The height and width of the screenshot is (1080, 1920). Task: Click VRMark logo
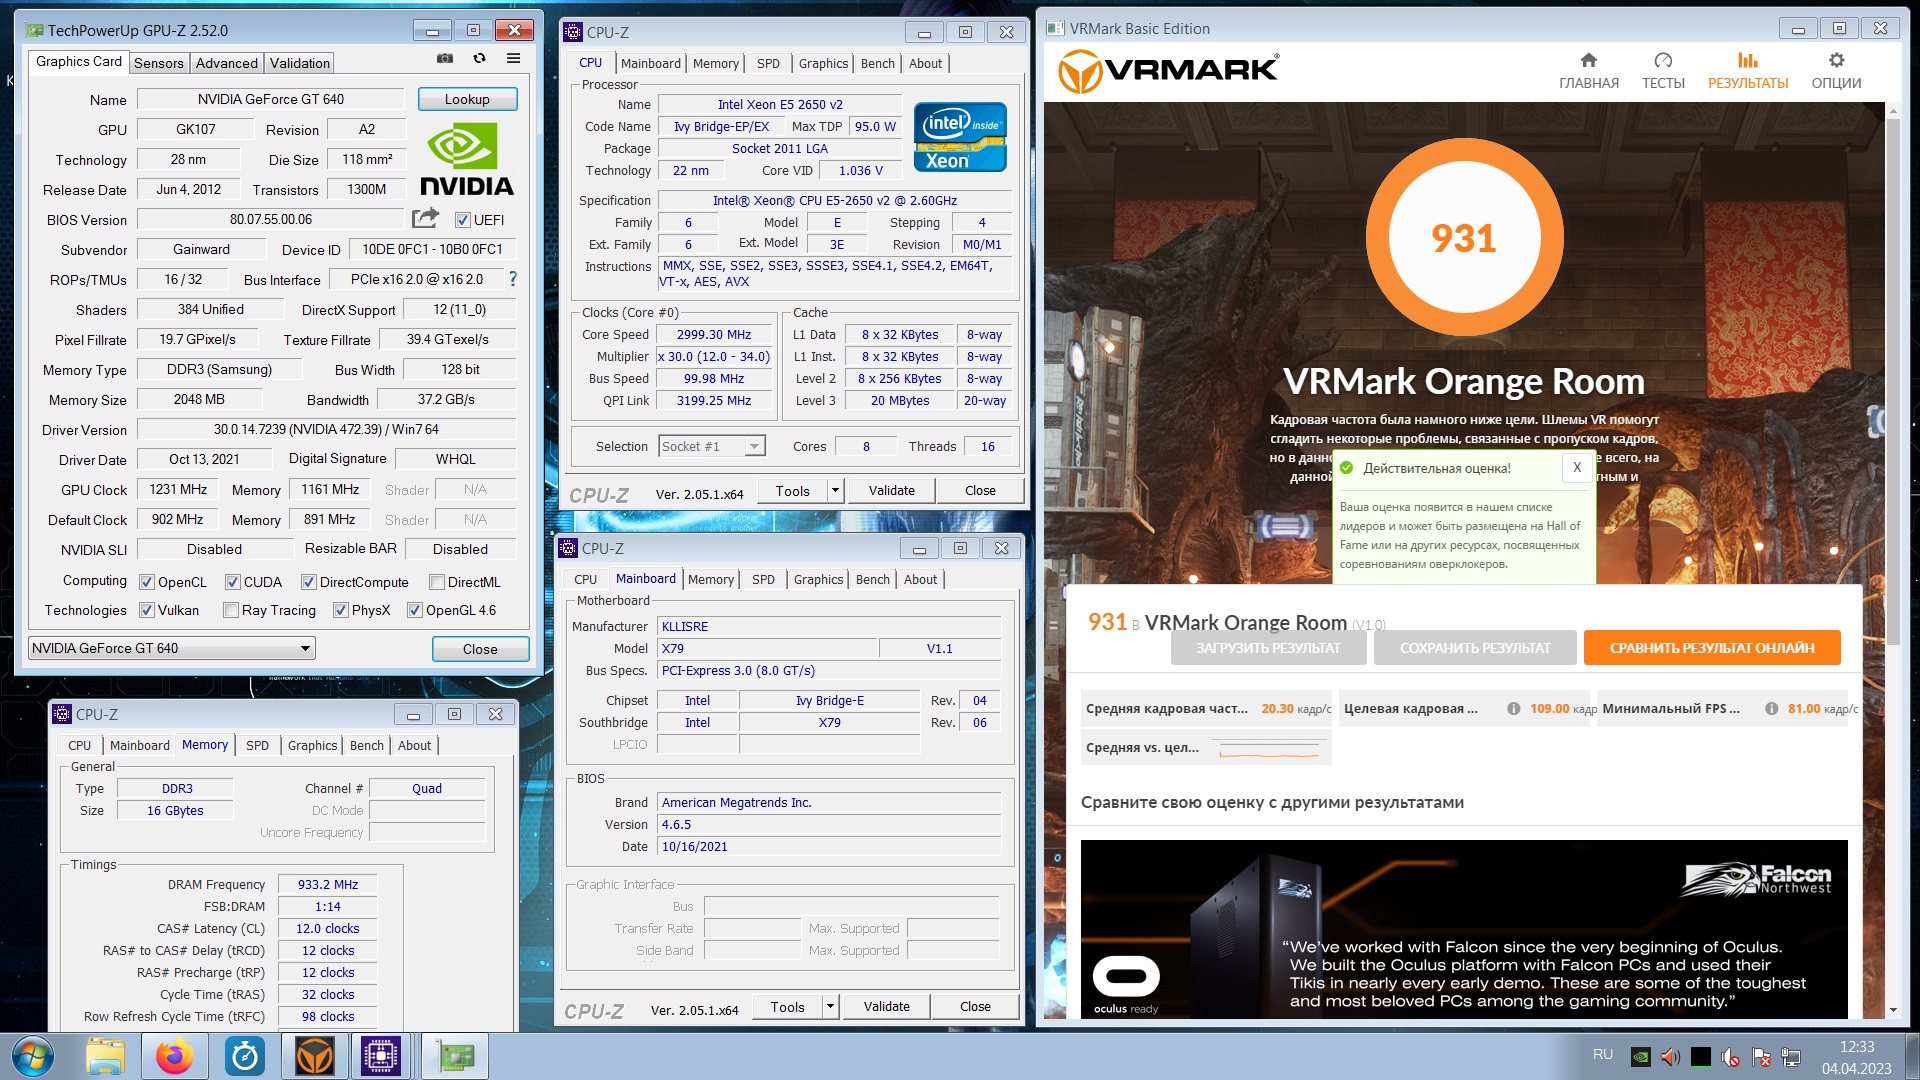[x=1168, y=71]
